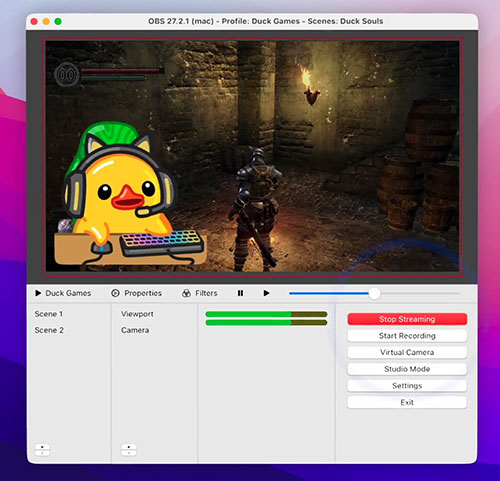Minimize the OBS window
500x481 pixels.
point(46,21)
